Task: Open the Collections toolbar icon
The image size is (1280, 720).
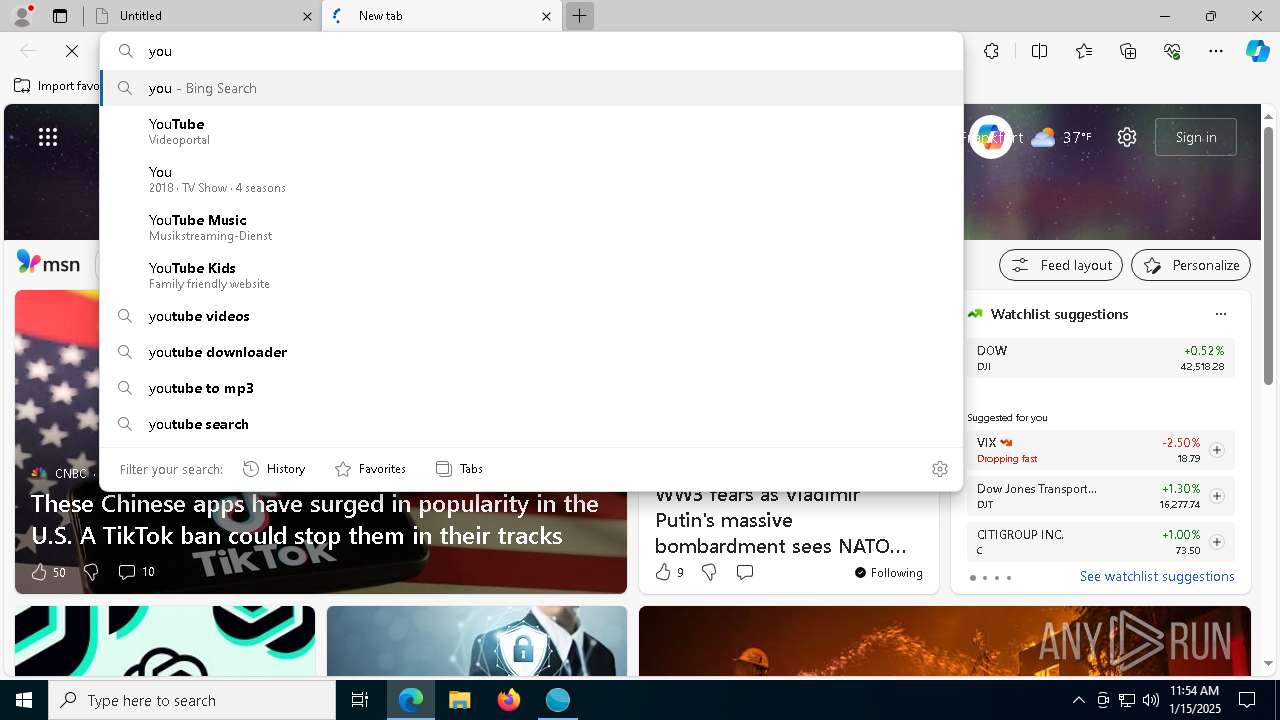Action: point(1128,51)
